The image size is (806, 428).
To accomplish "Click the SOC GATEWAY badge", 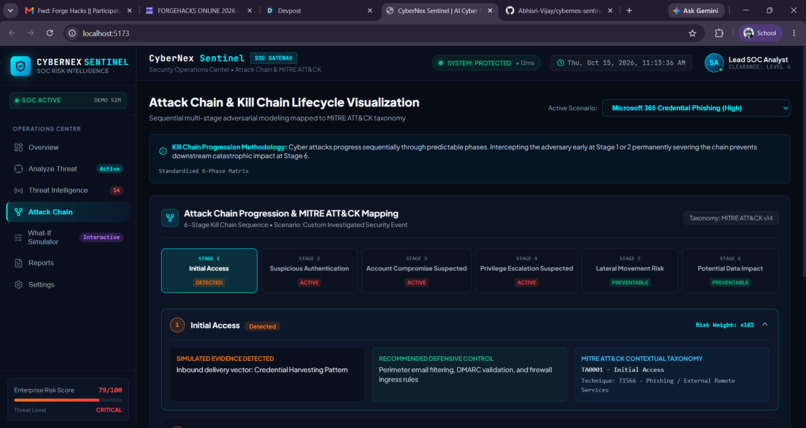I will coord(273,58).
